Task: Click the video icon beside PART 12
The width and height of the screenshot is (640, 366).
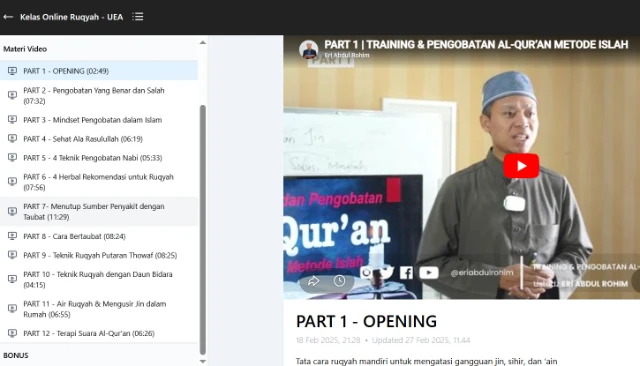Action: tap(13, 333)
